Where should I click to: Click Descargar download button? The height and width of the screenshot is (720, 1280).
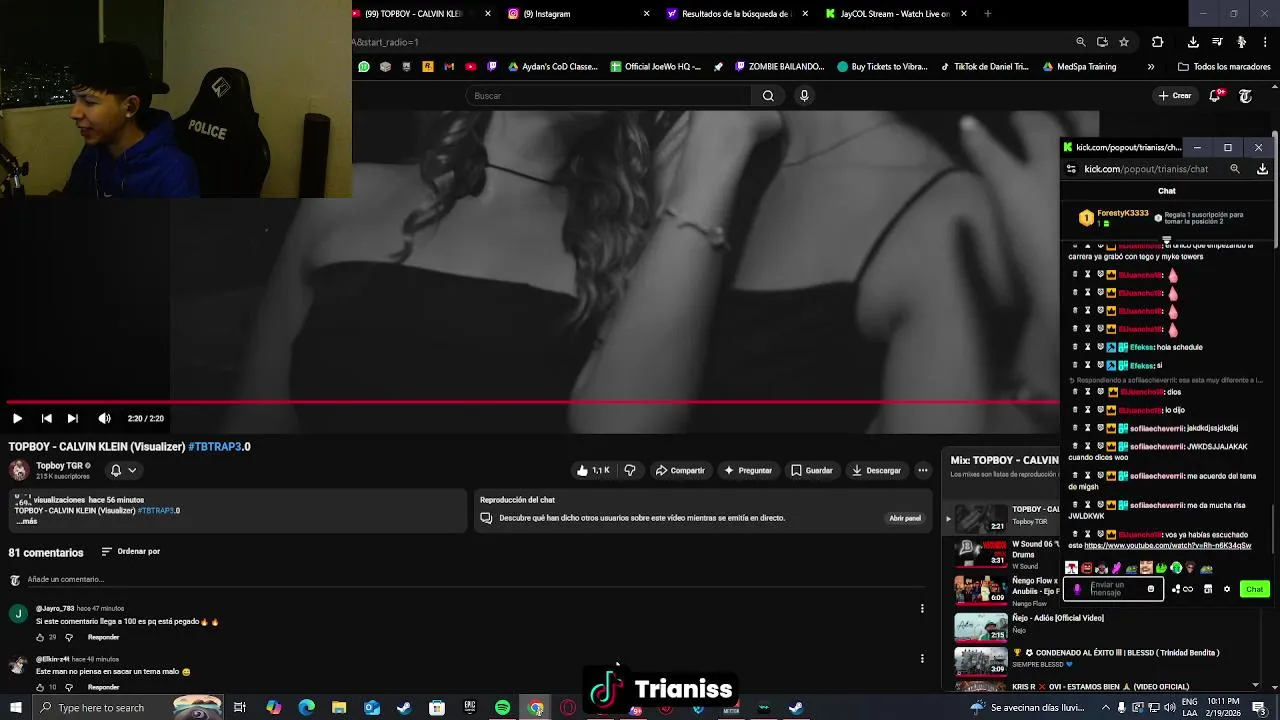pos(876,470)
